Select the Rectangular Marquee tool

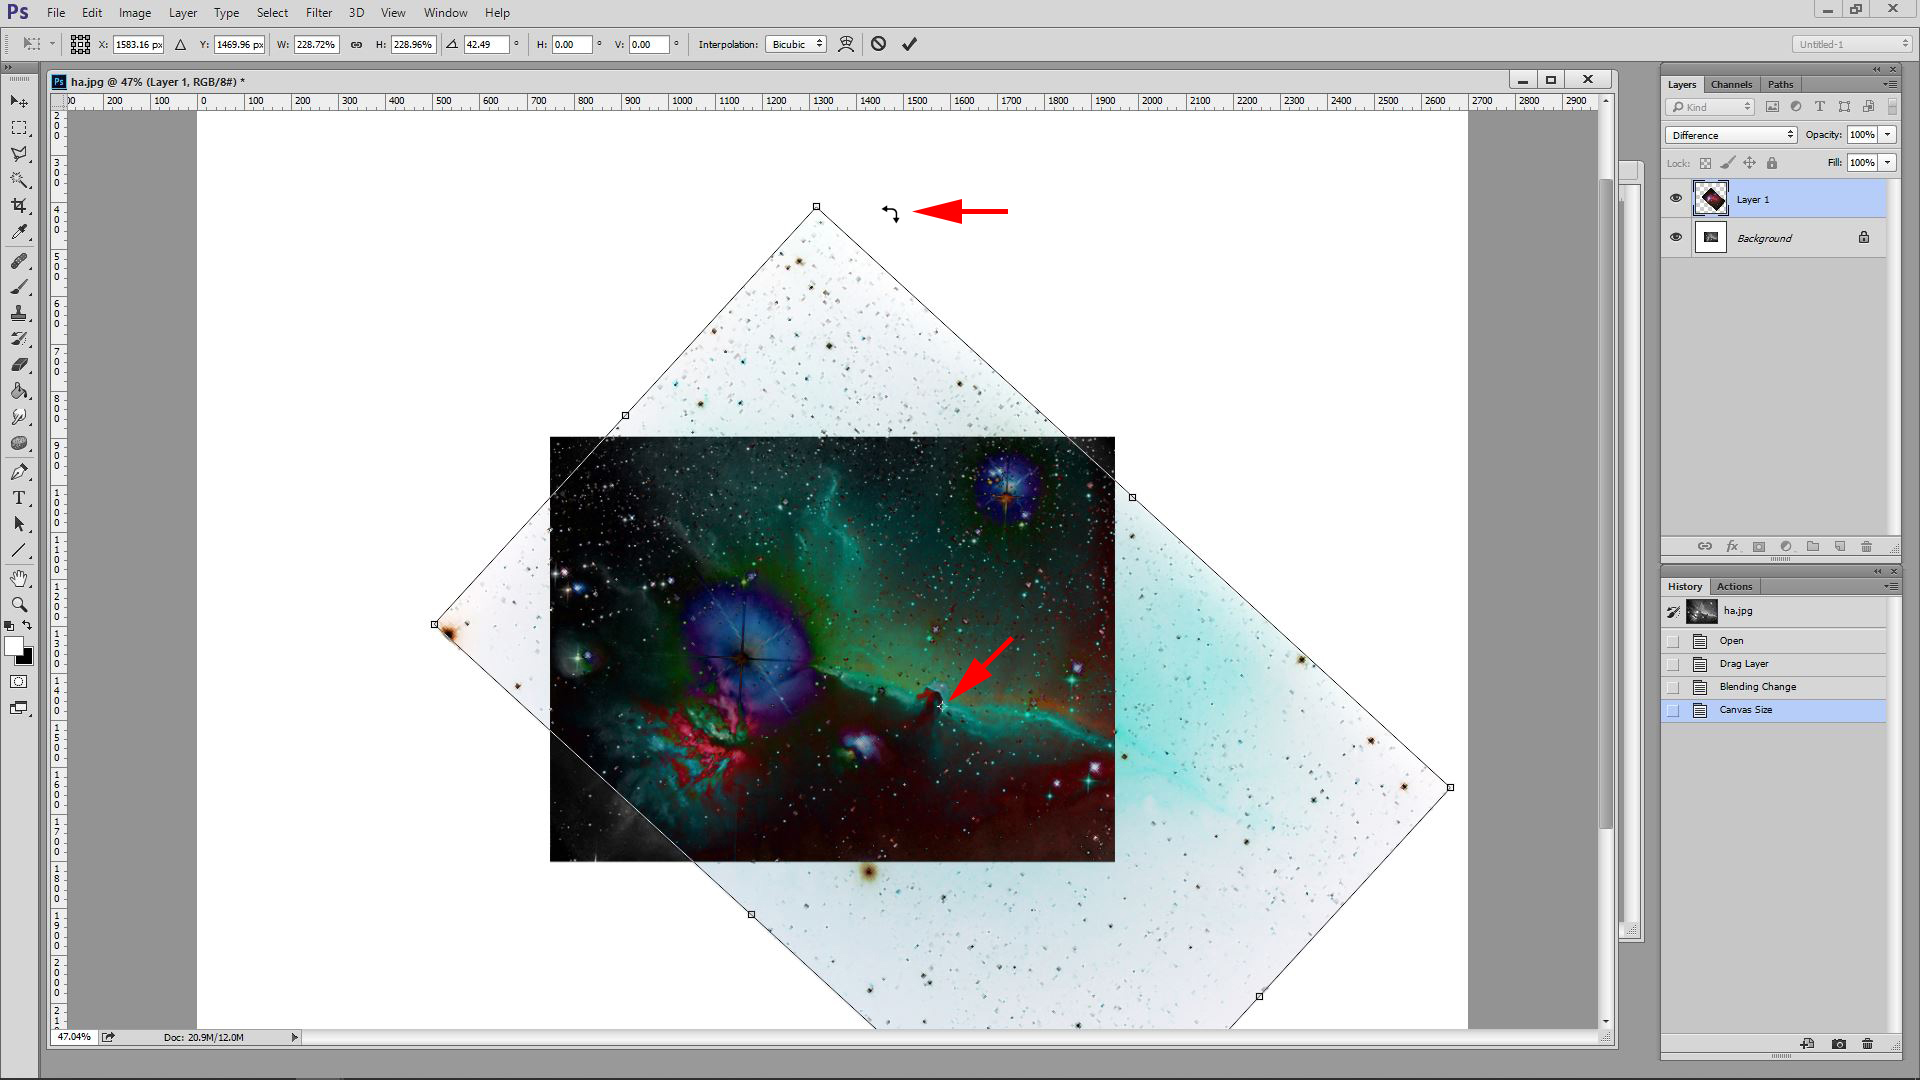pos(19,128)
